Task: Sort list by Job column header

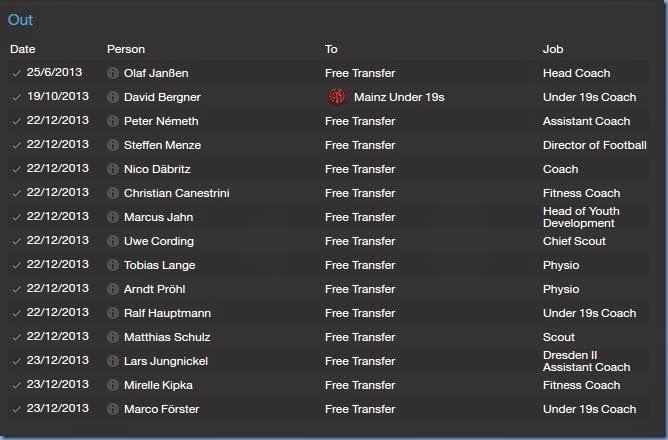Action: pos(553,49)
